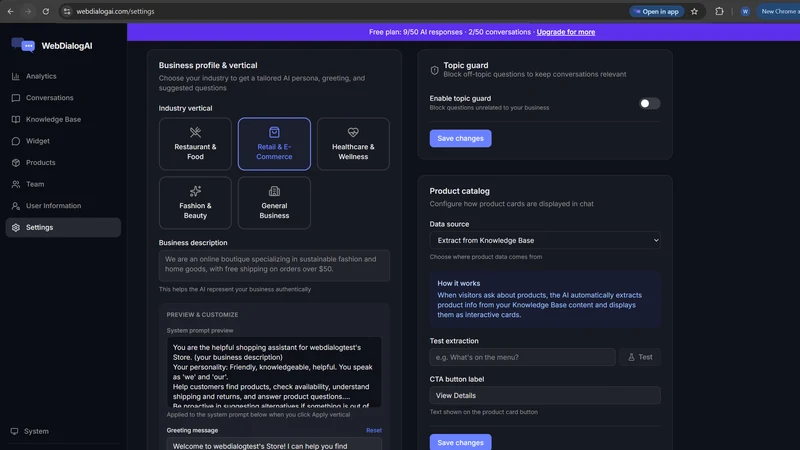
Task: Click 'Business profile & vertical' heading
Action: pos(208,65)
